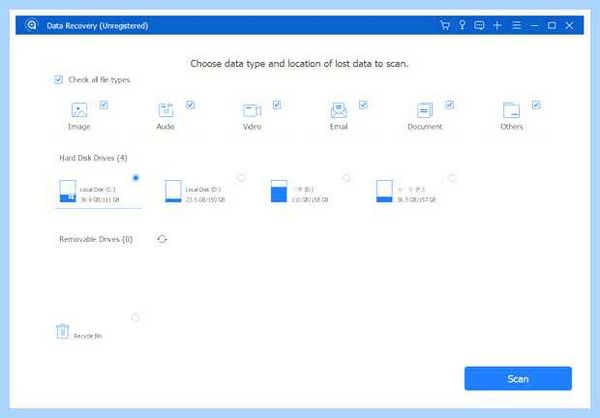Click the Audio file type icon

[166, 110]
